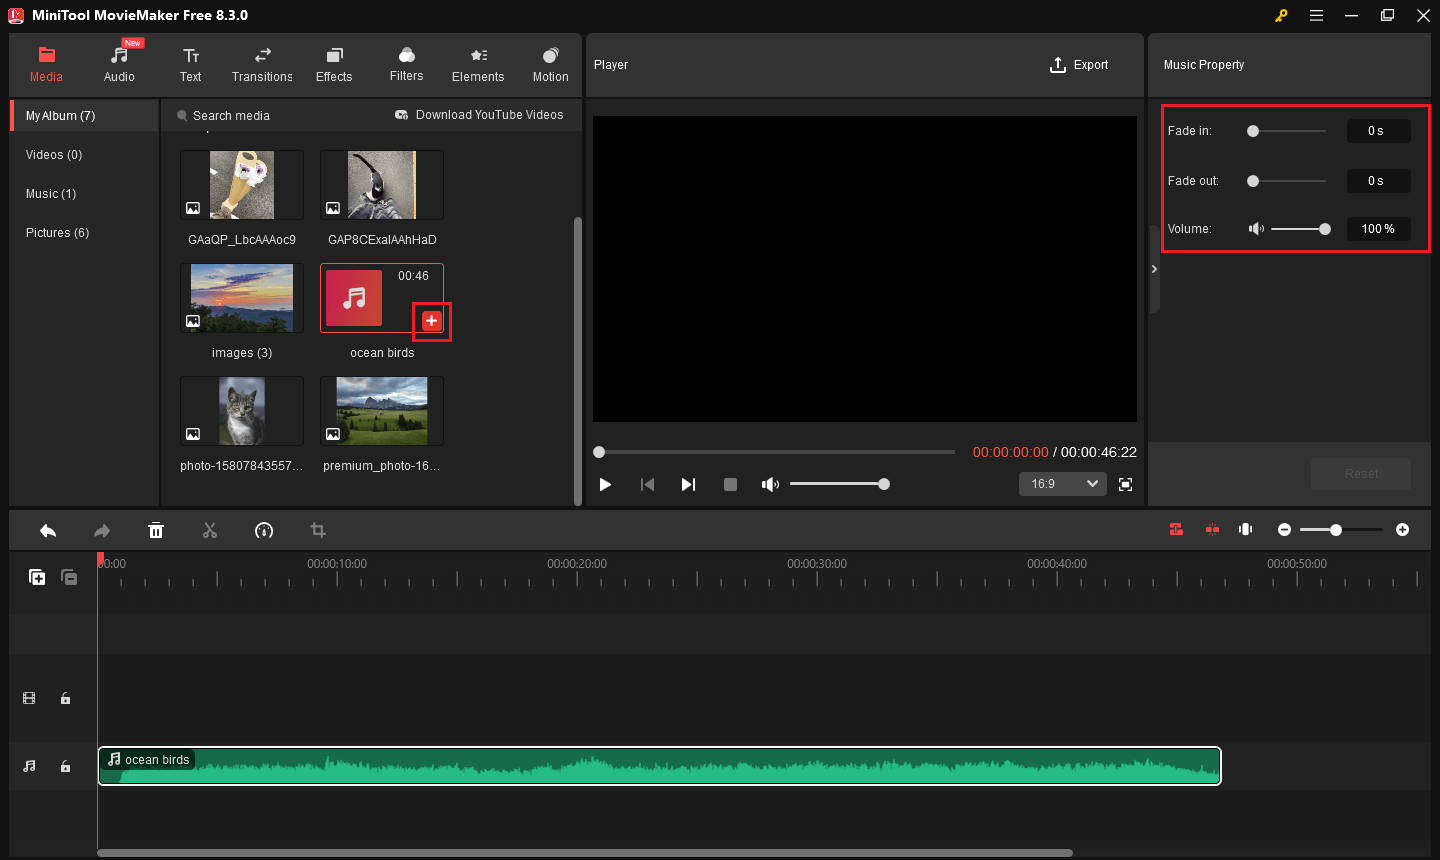Click the video track film icon
The image size is (1440, 860).
click(x=29, y=698)
